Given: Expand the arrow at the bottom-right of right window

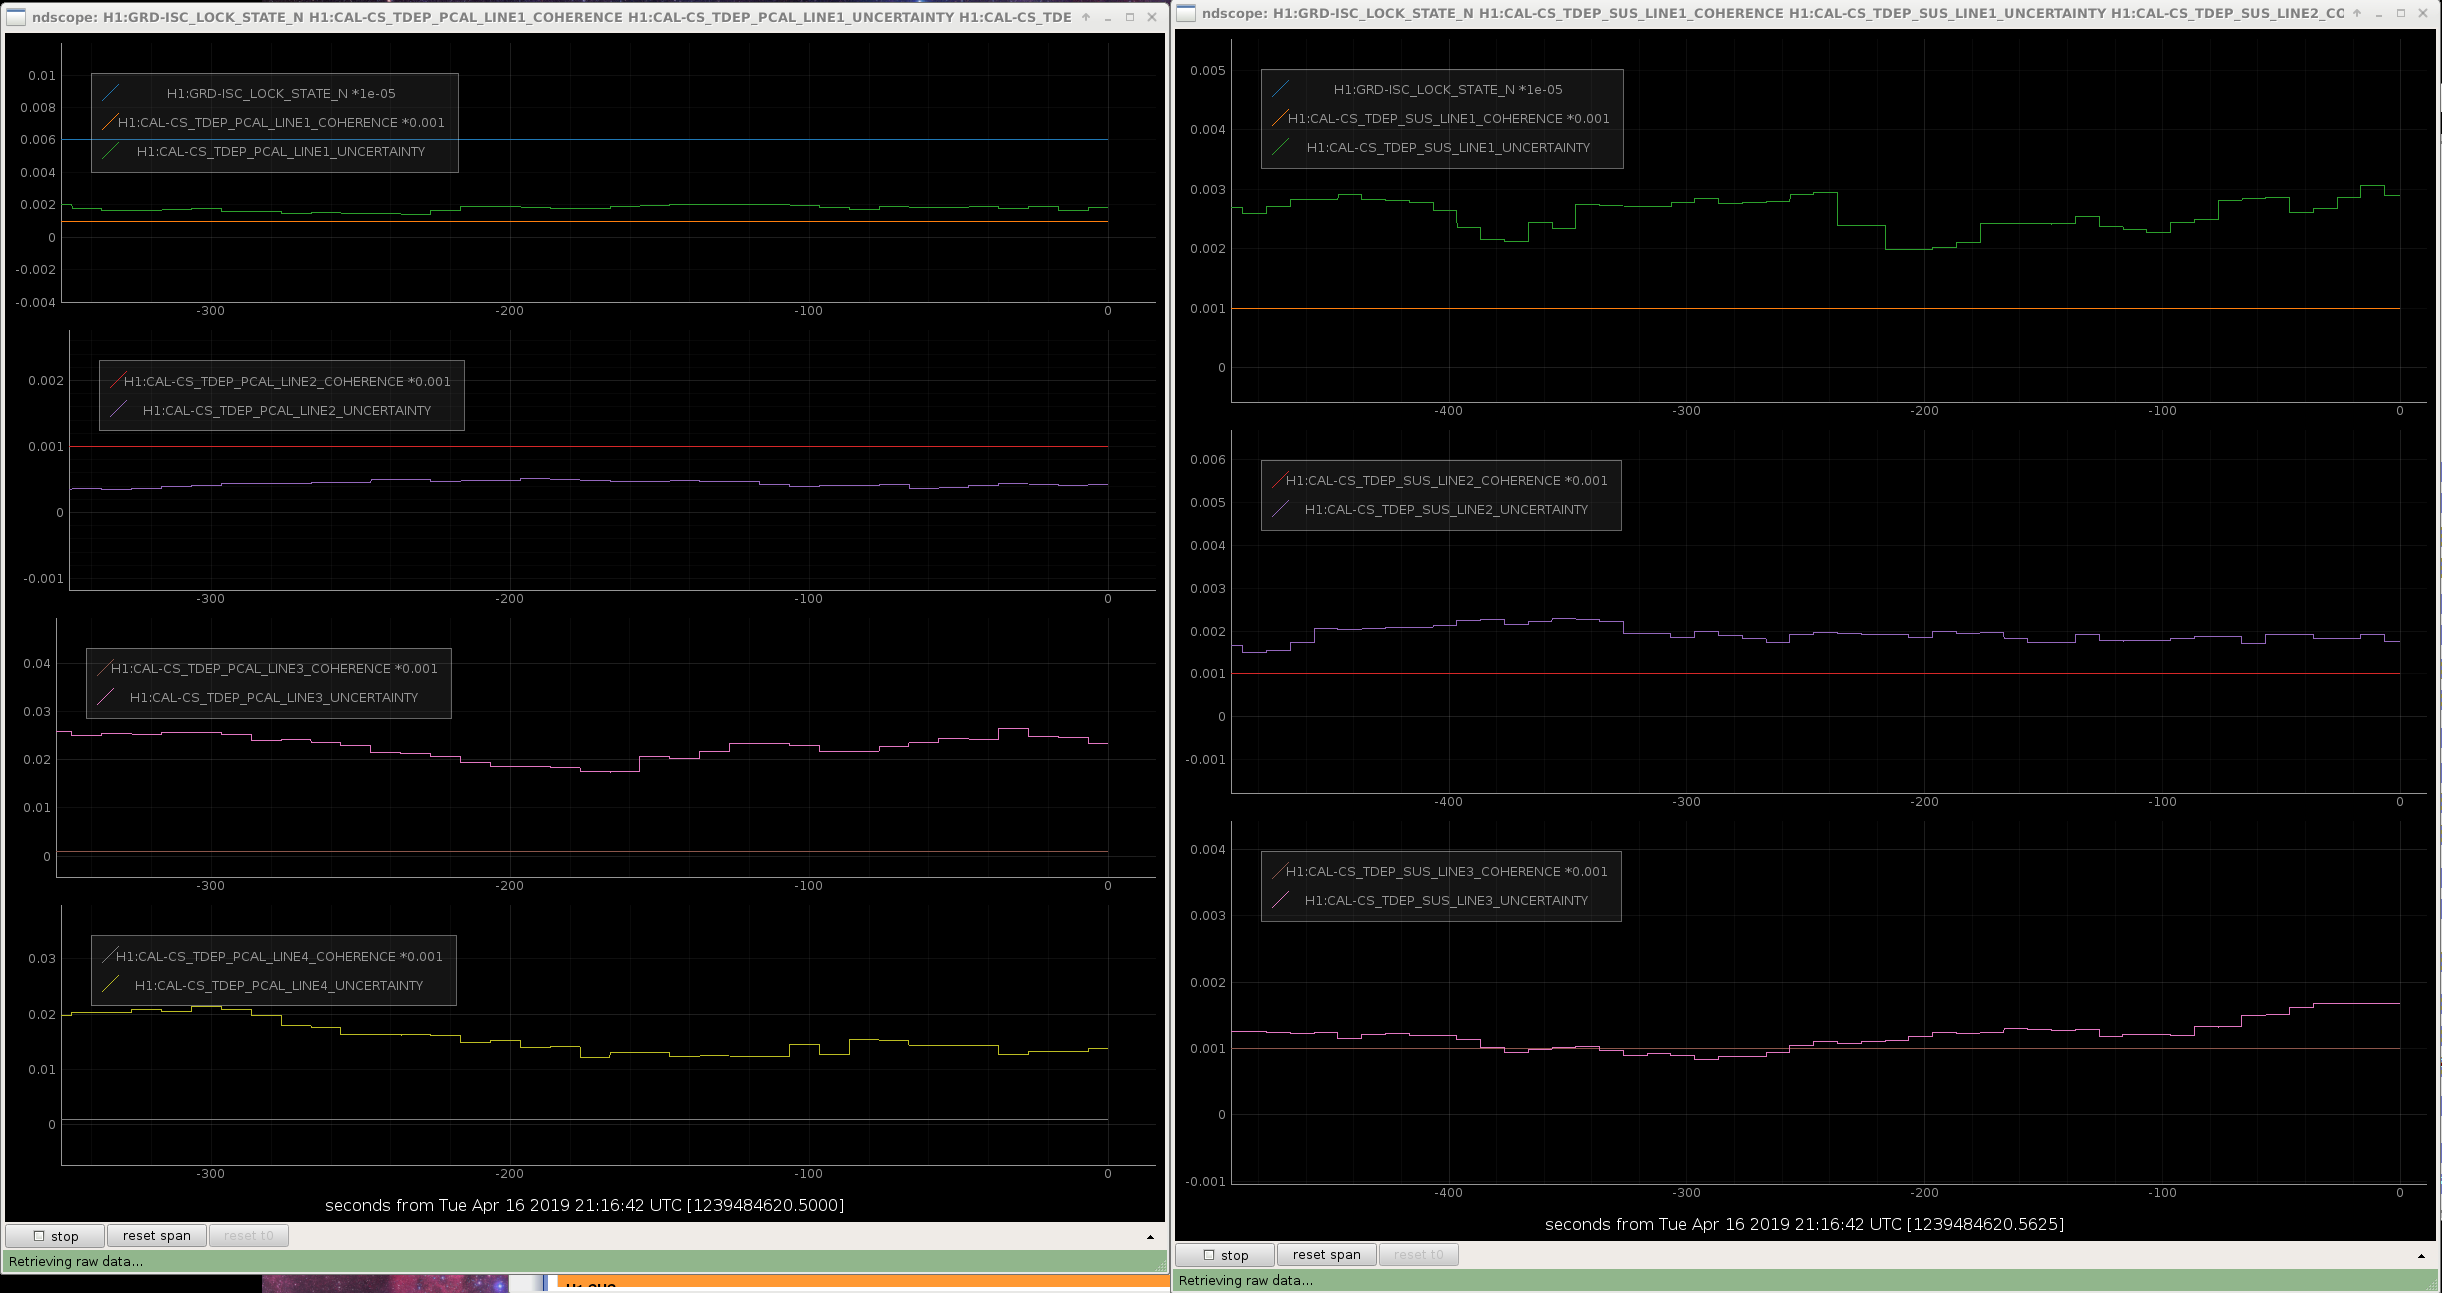Looking at the screenshot, I should [2421, 1256].
